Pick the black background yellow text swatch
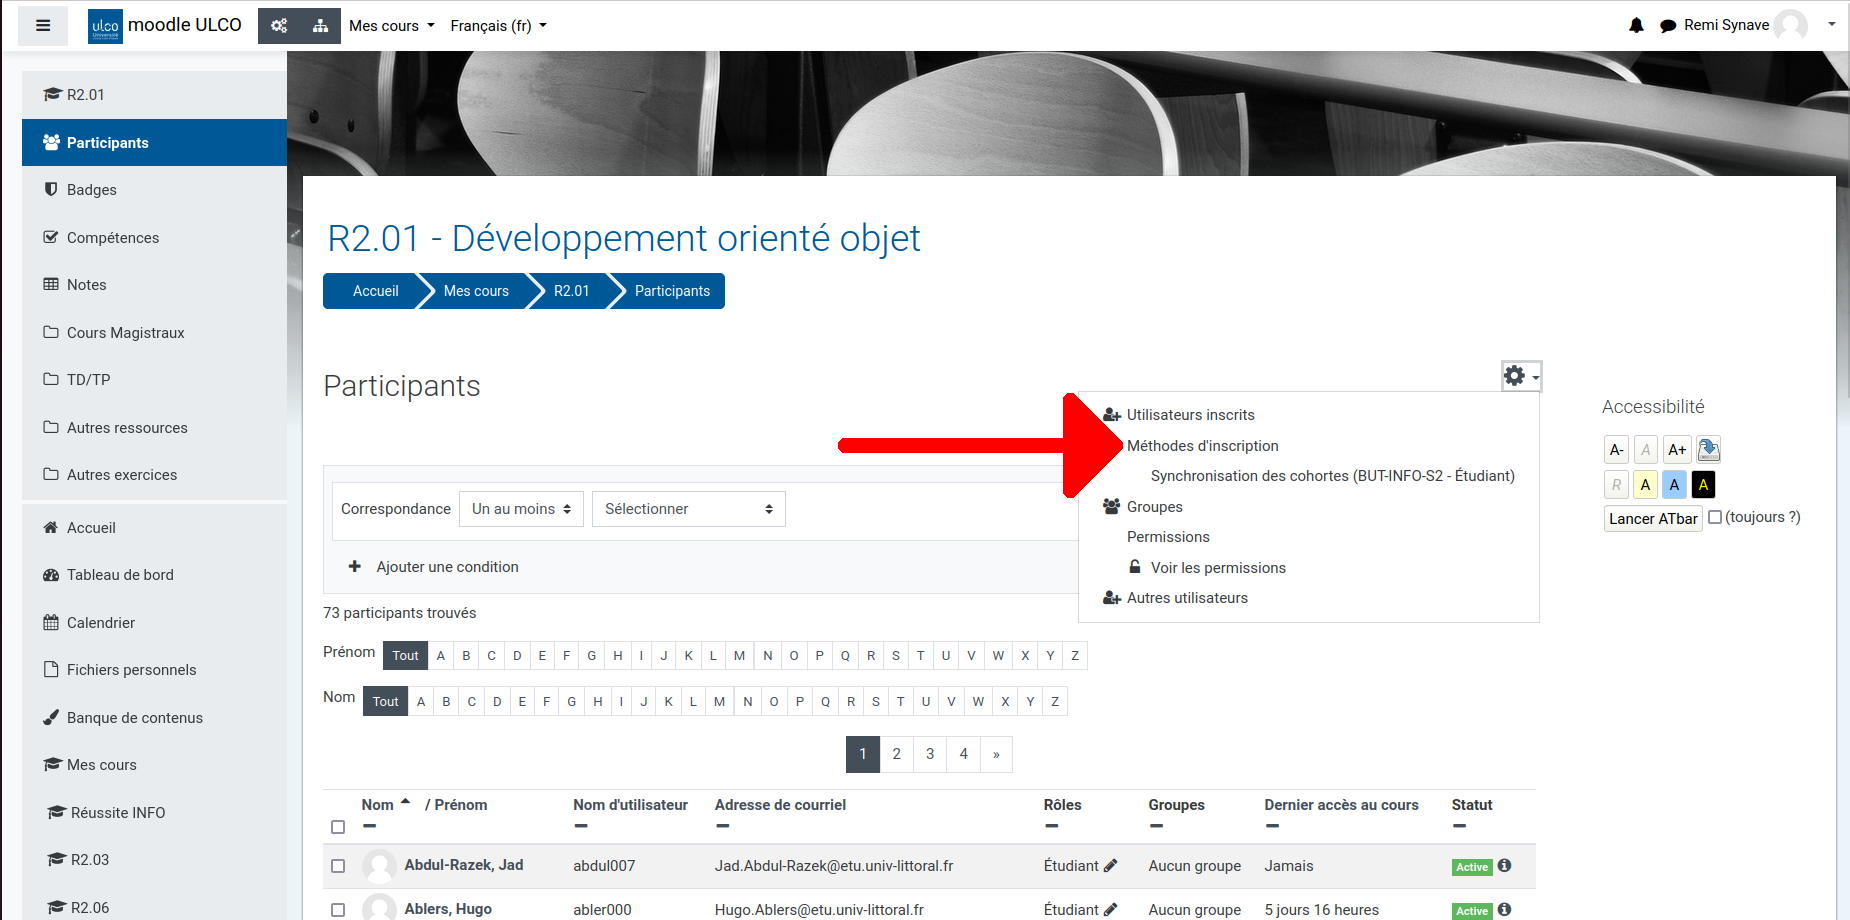This screenshot has width=1850, height=920. click(x=1703, y=485)
